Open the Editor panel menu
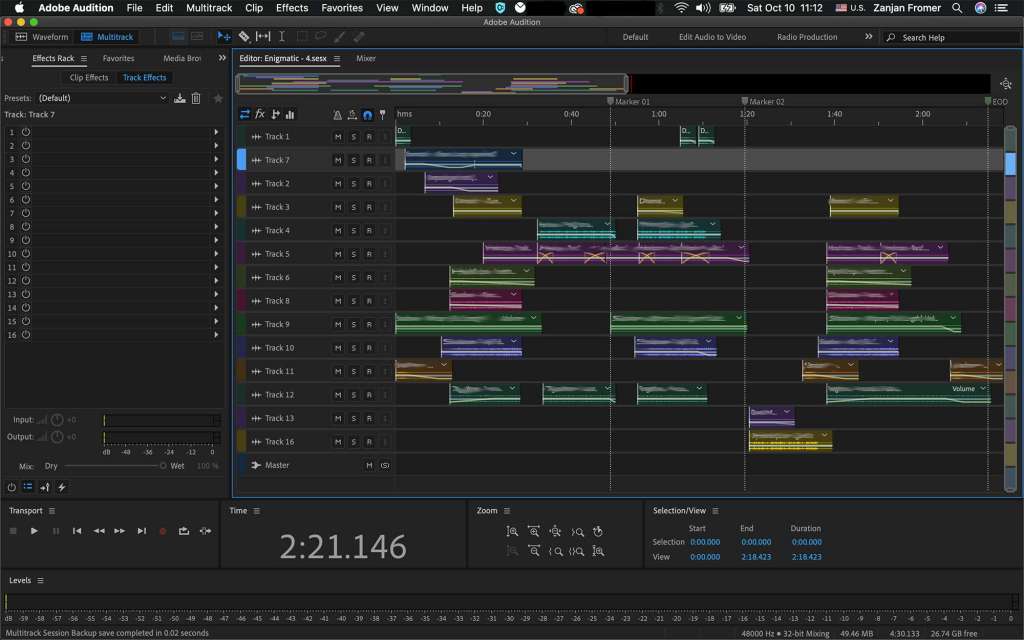 337,59
